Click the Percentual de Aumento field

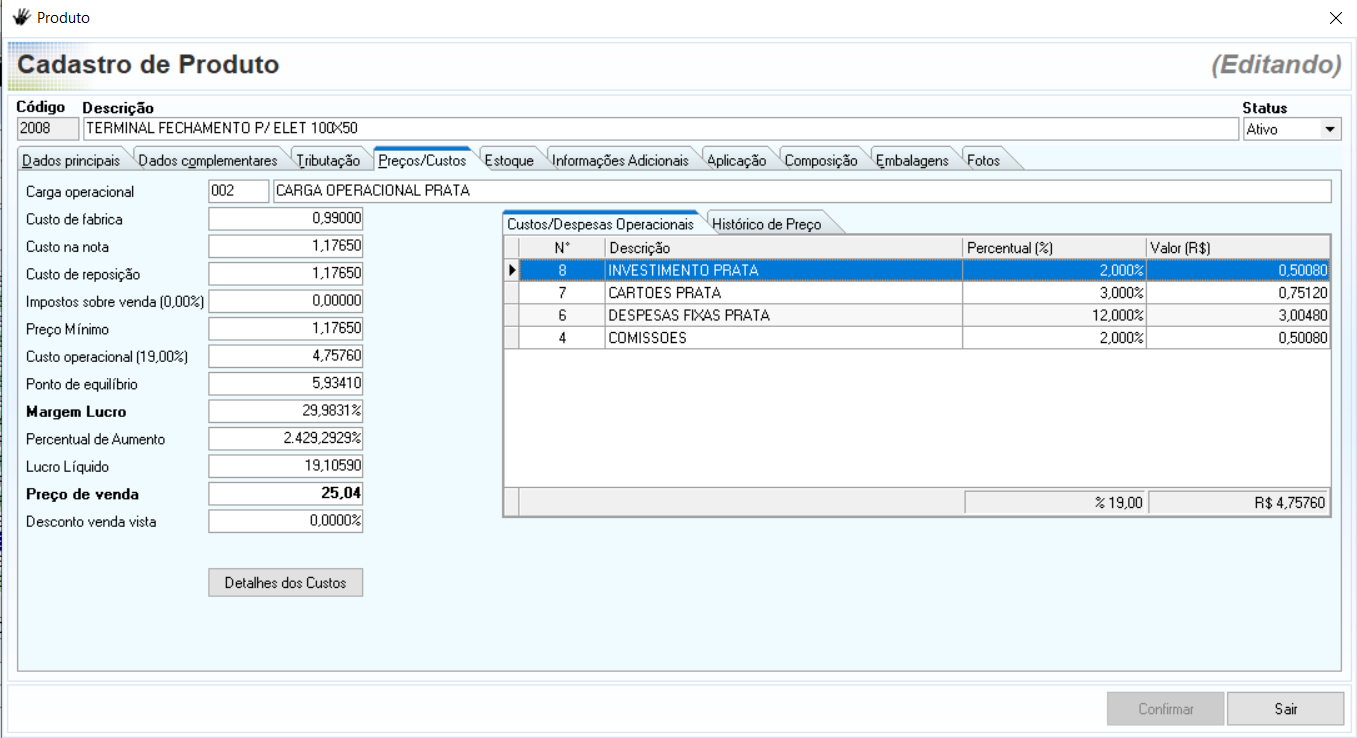click(x=286, y=439)
